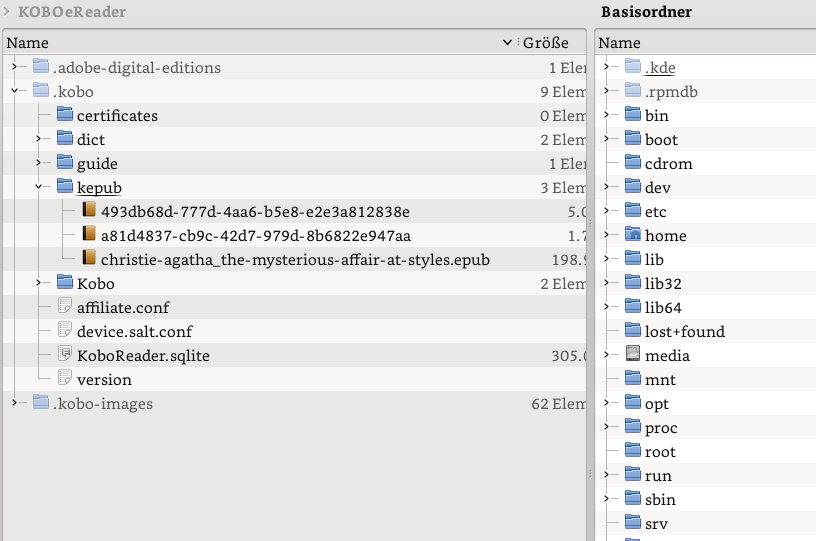Expand the .adobe-digital-editions folder
Viewport: 816px width, 541px height.
14,67
